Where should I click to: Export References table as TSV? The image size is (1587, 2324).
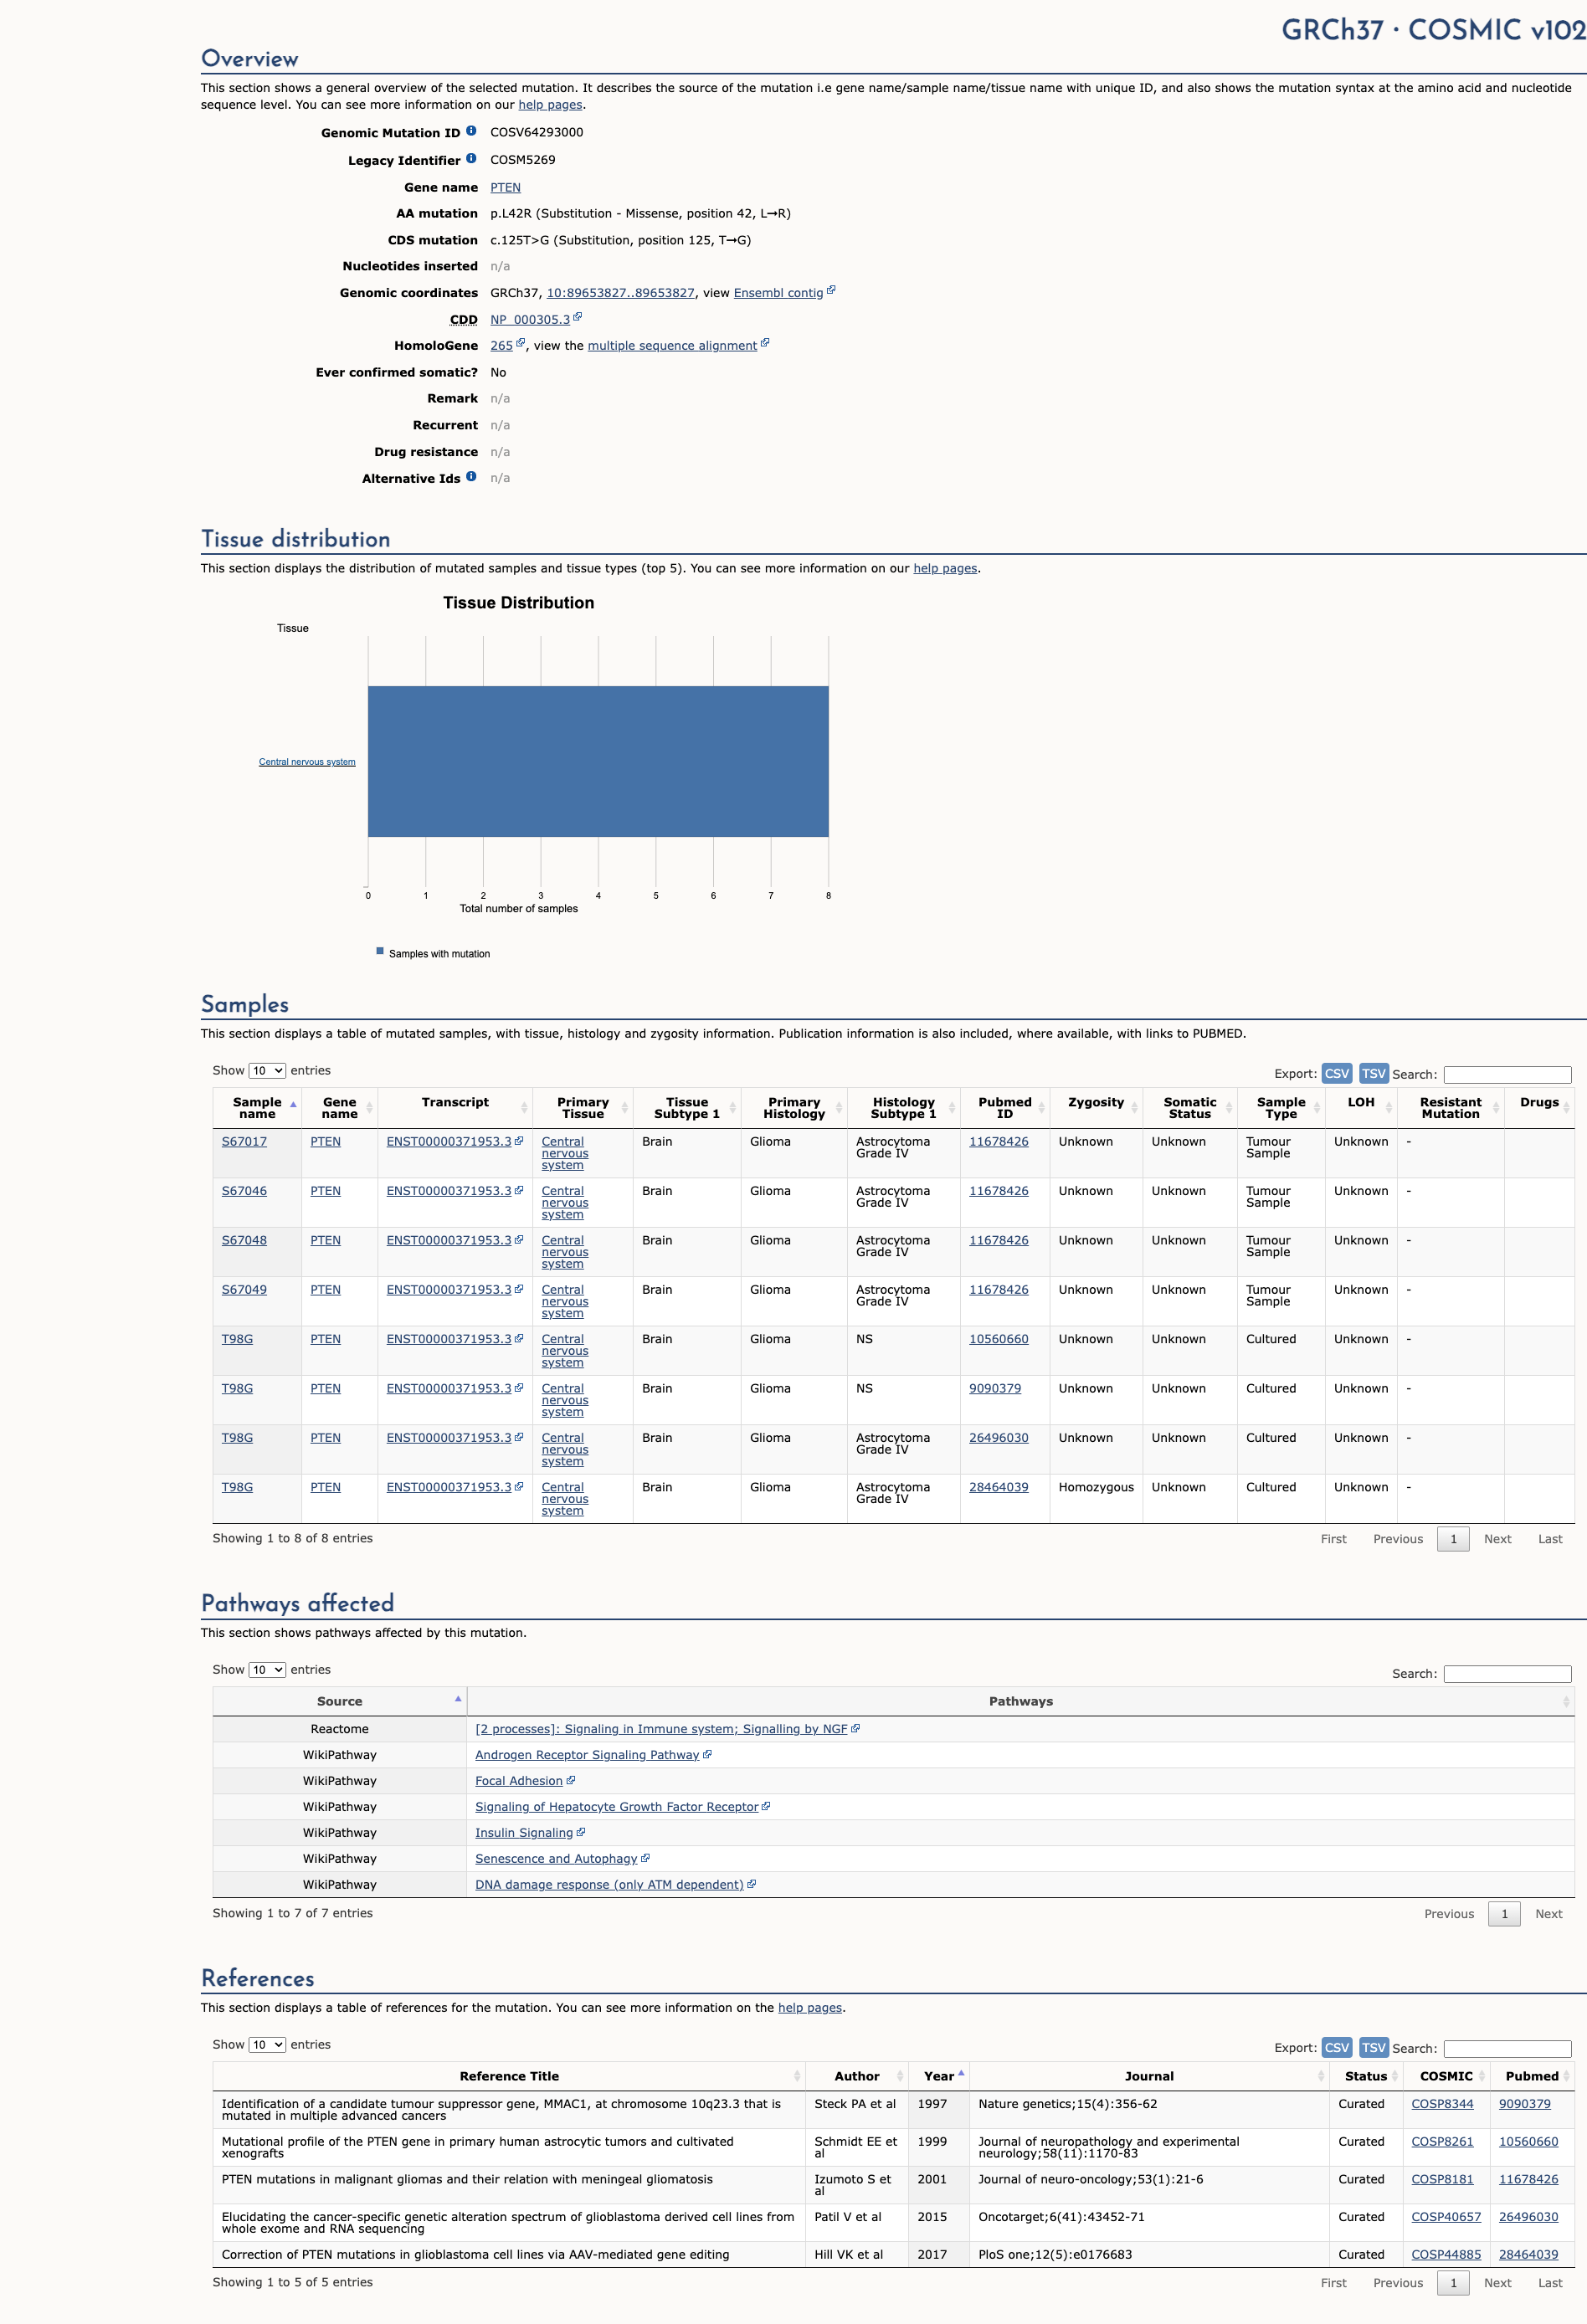pos(1374,2047)
